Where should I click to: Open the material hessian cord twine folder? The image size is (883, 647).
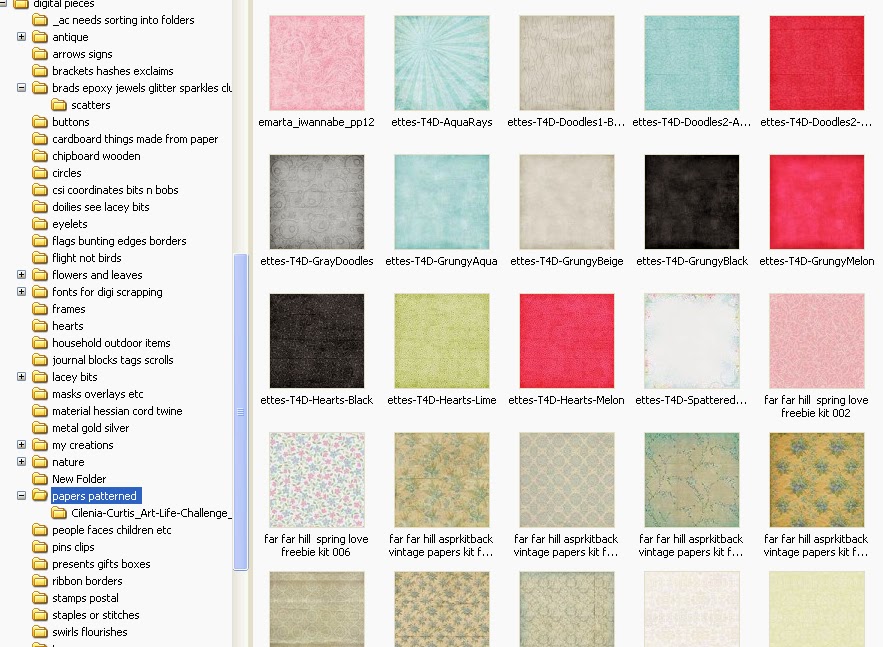coord(117,411)
